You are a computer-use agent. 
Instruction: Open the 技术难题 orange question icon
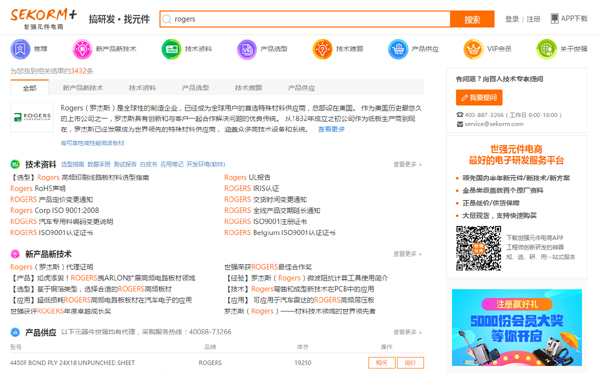pos(323,49)
